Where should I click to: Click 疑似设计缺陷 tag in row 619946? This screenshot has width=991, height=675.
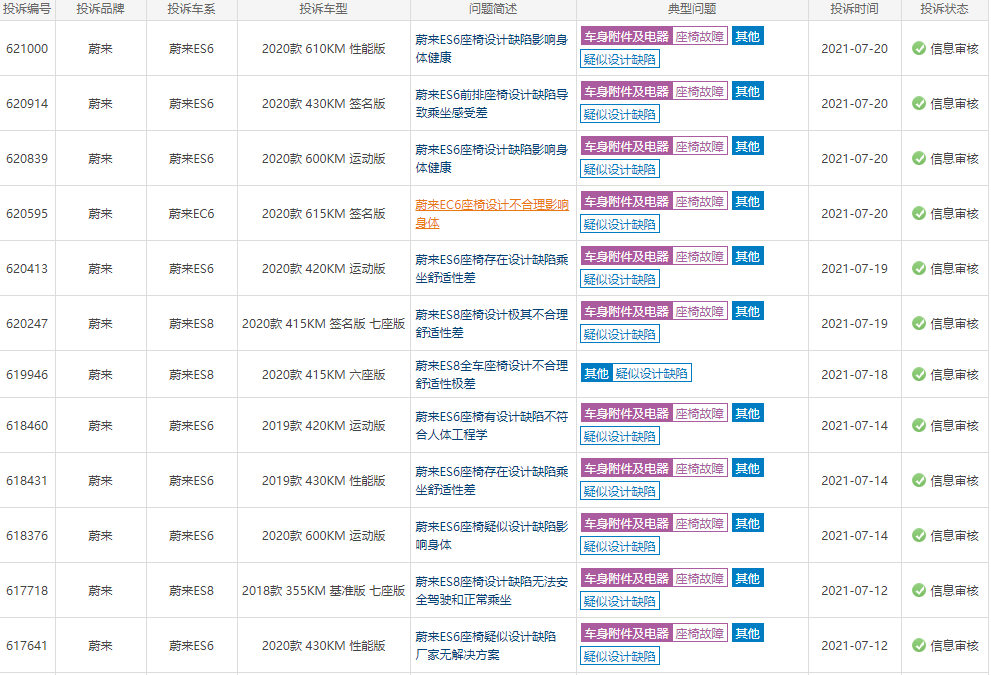652,374
